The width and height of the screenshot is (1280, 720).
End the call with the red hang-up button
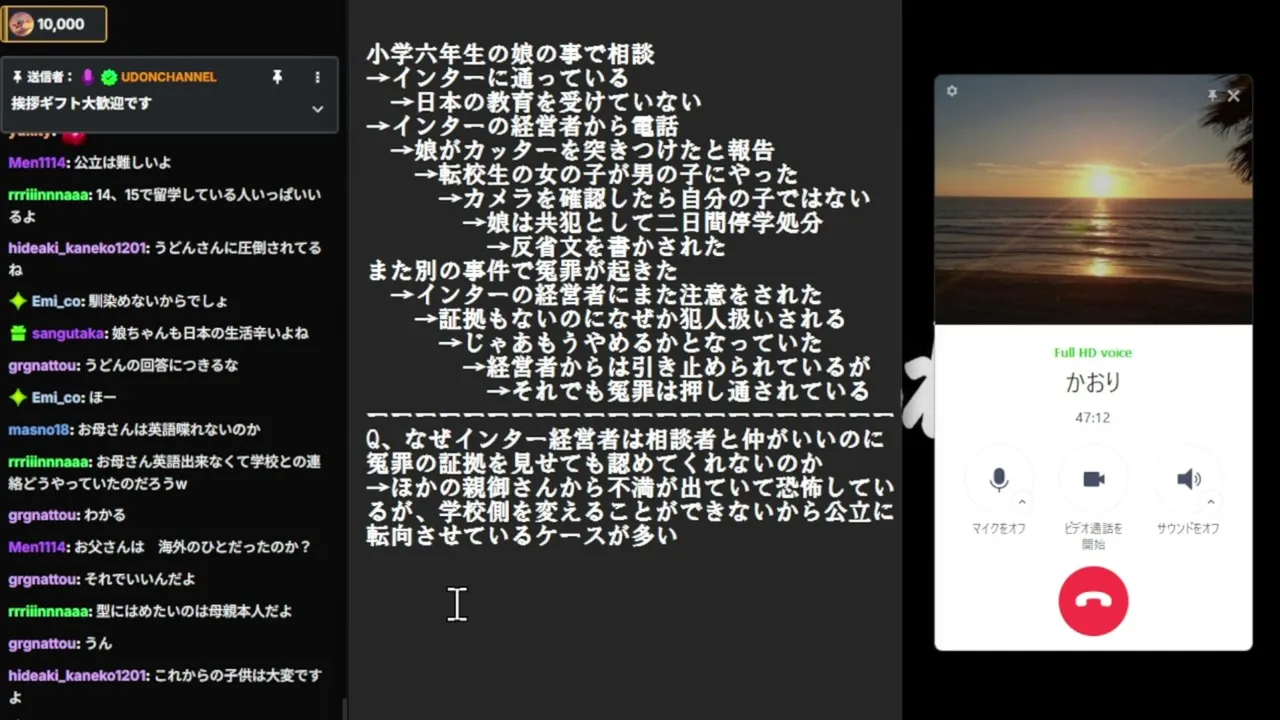tap(1093, 601)
